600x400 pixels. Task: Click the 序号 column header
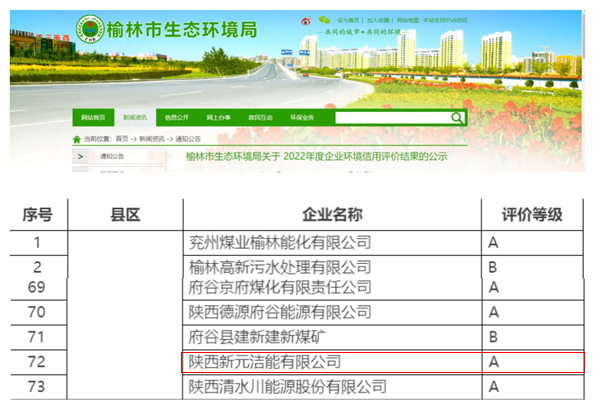(38, 215)
